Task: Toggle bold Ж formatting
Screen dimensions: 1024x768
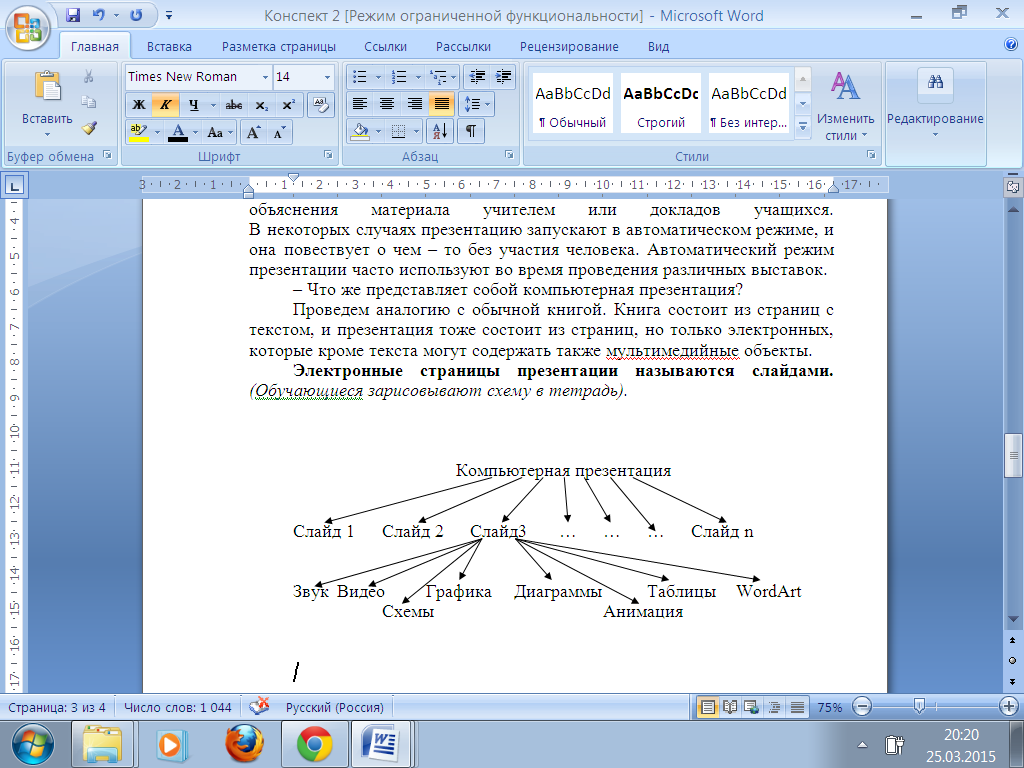Action: 138,105
